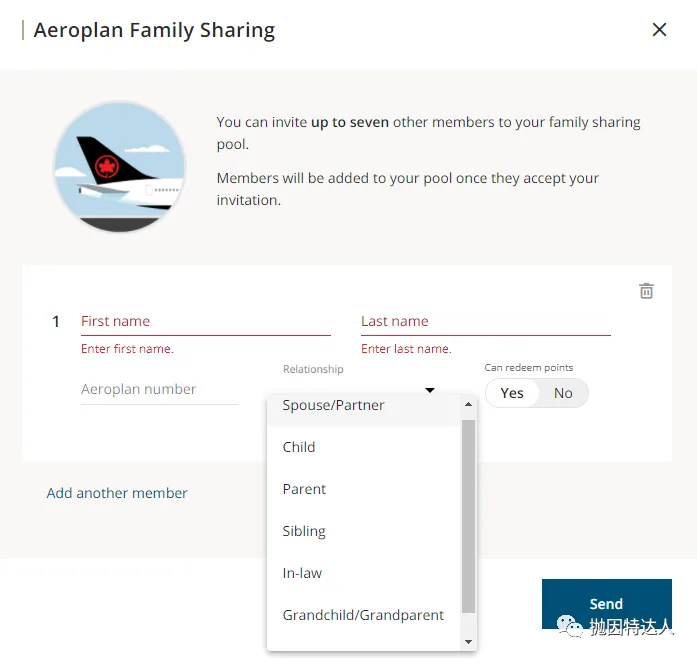Click the Aeroplan number field
The height and width of the screenshot is (658, 697).
(x=159, y=390)
